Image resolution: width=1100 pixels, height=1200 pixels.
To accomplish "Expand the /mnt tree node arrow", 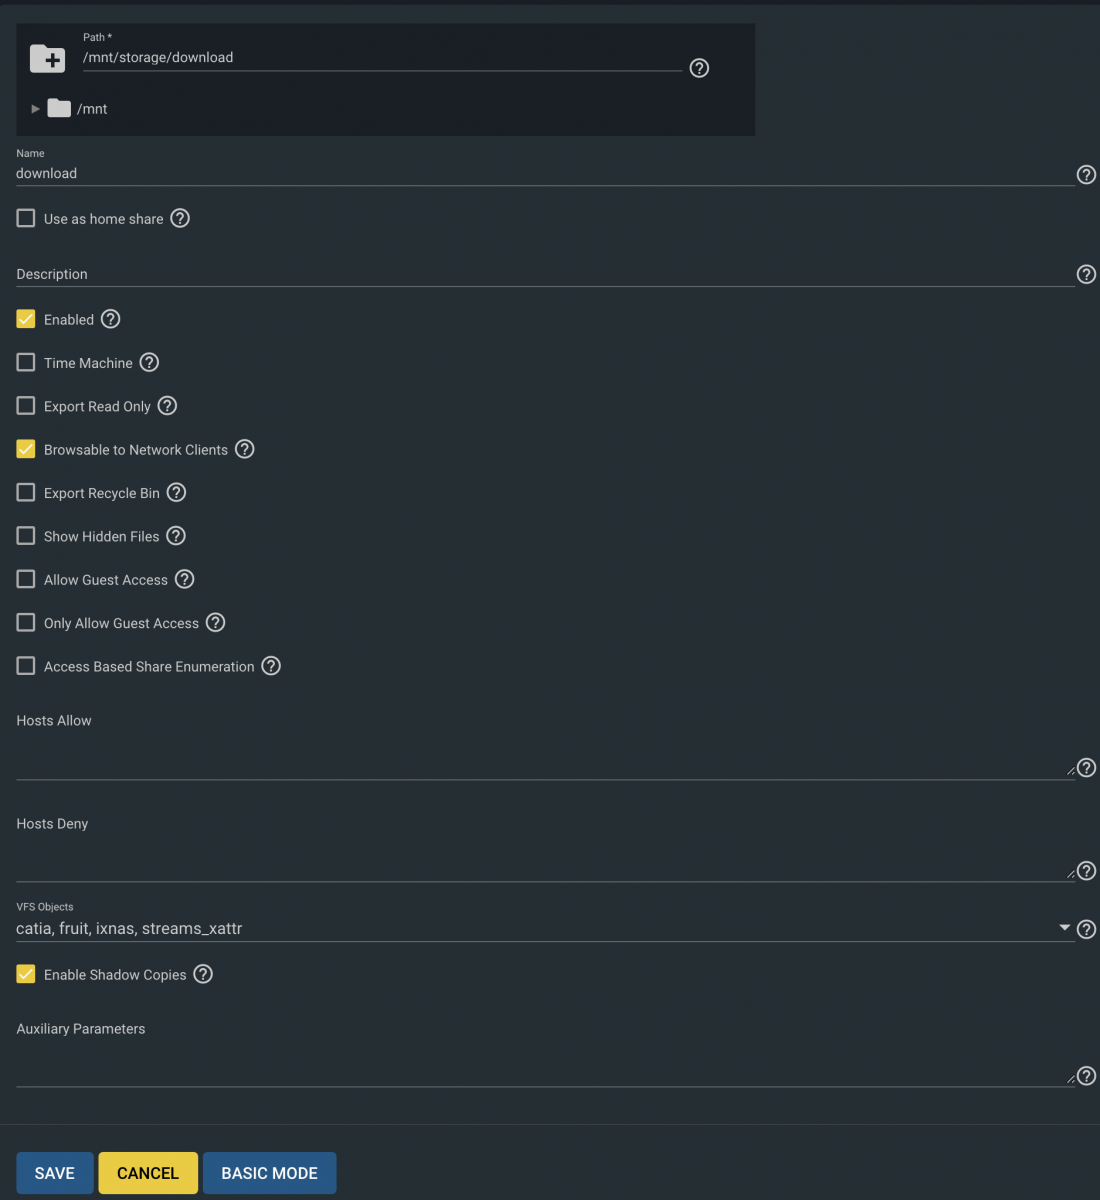I will coord(35,108).
